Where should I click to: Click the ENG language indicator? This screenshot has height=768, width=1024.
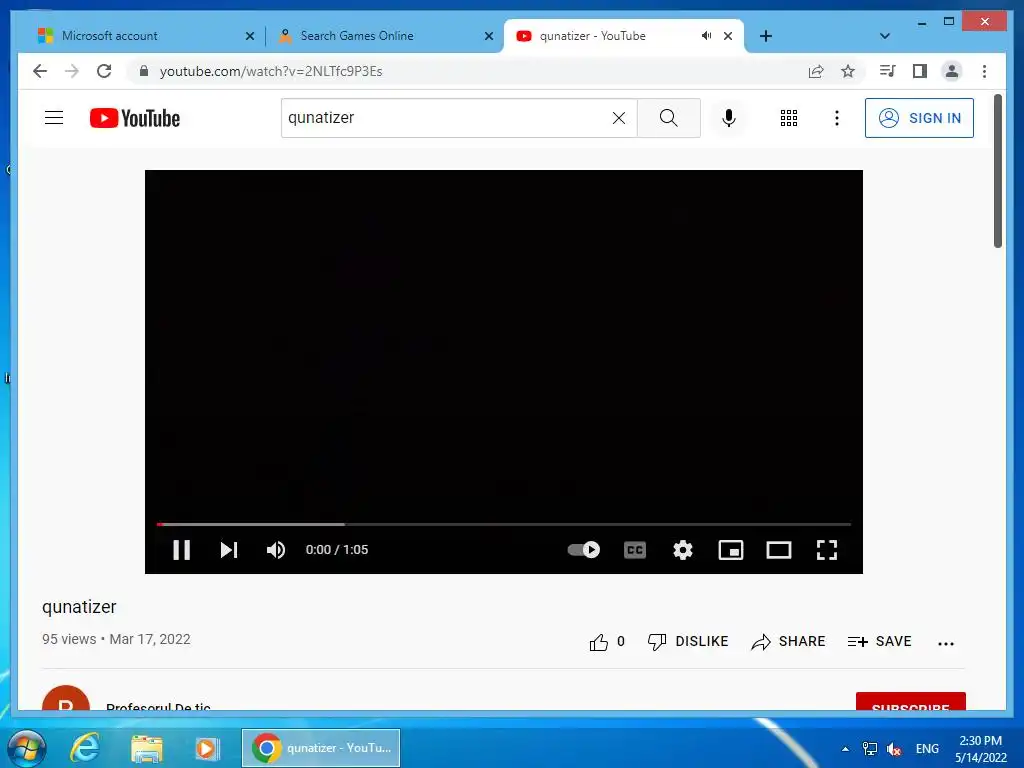(x=927, y=749)
